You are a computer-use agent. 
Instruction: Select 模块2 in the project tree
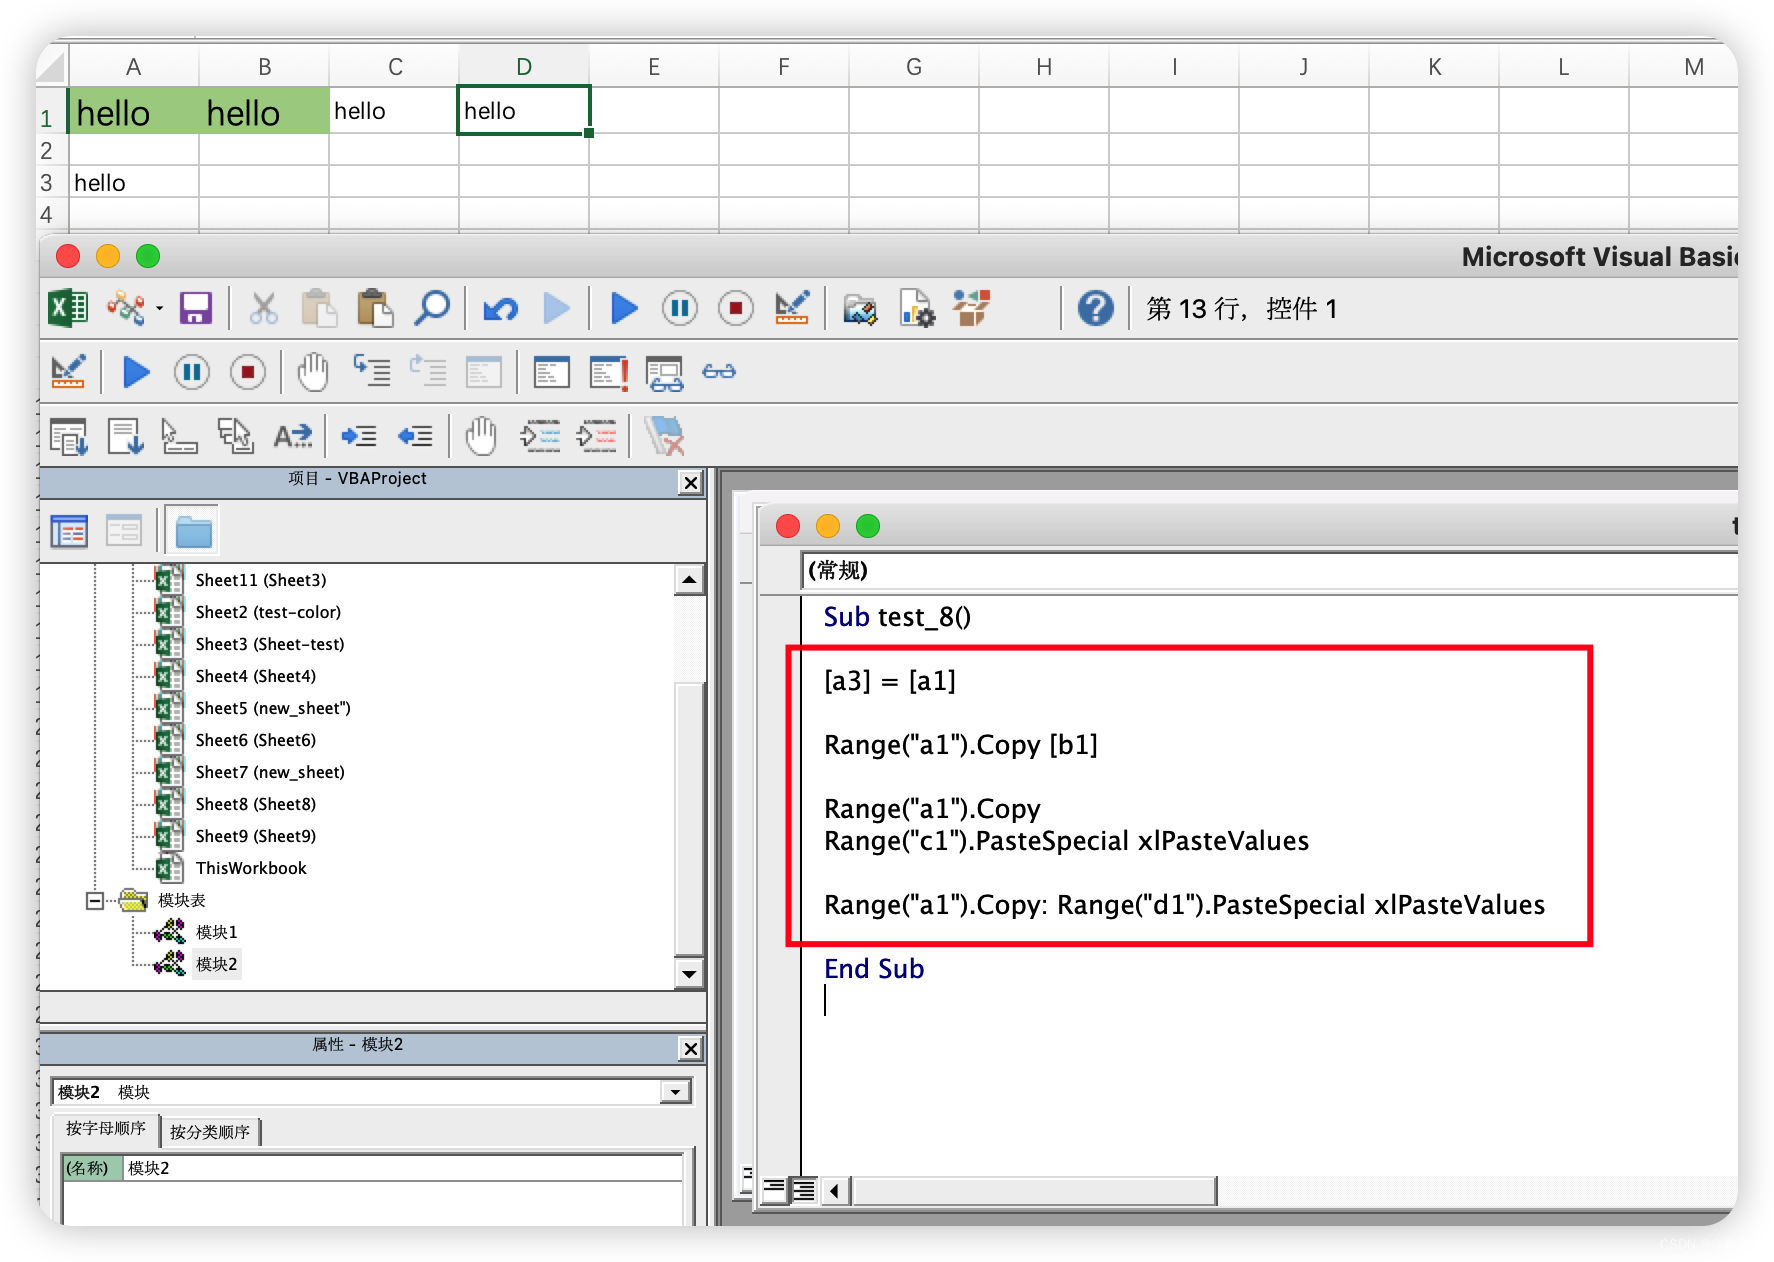pos(216,964)
